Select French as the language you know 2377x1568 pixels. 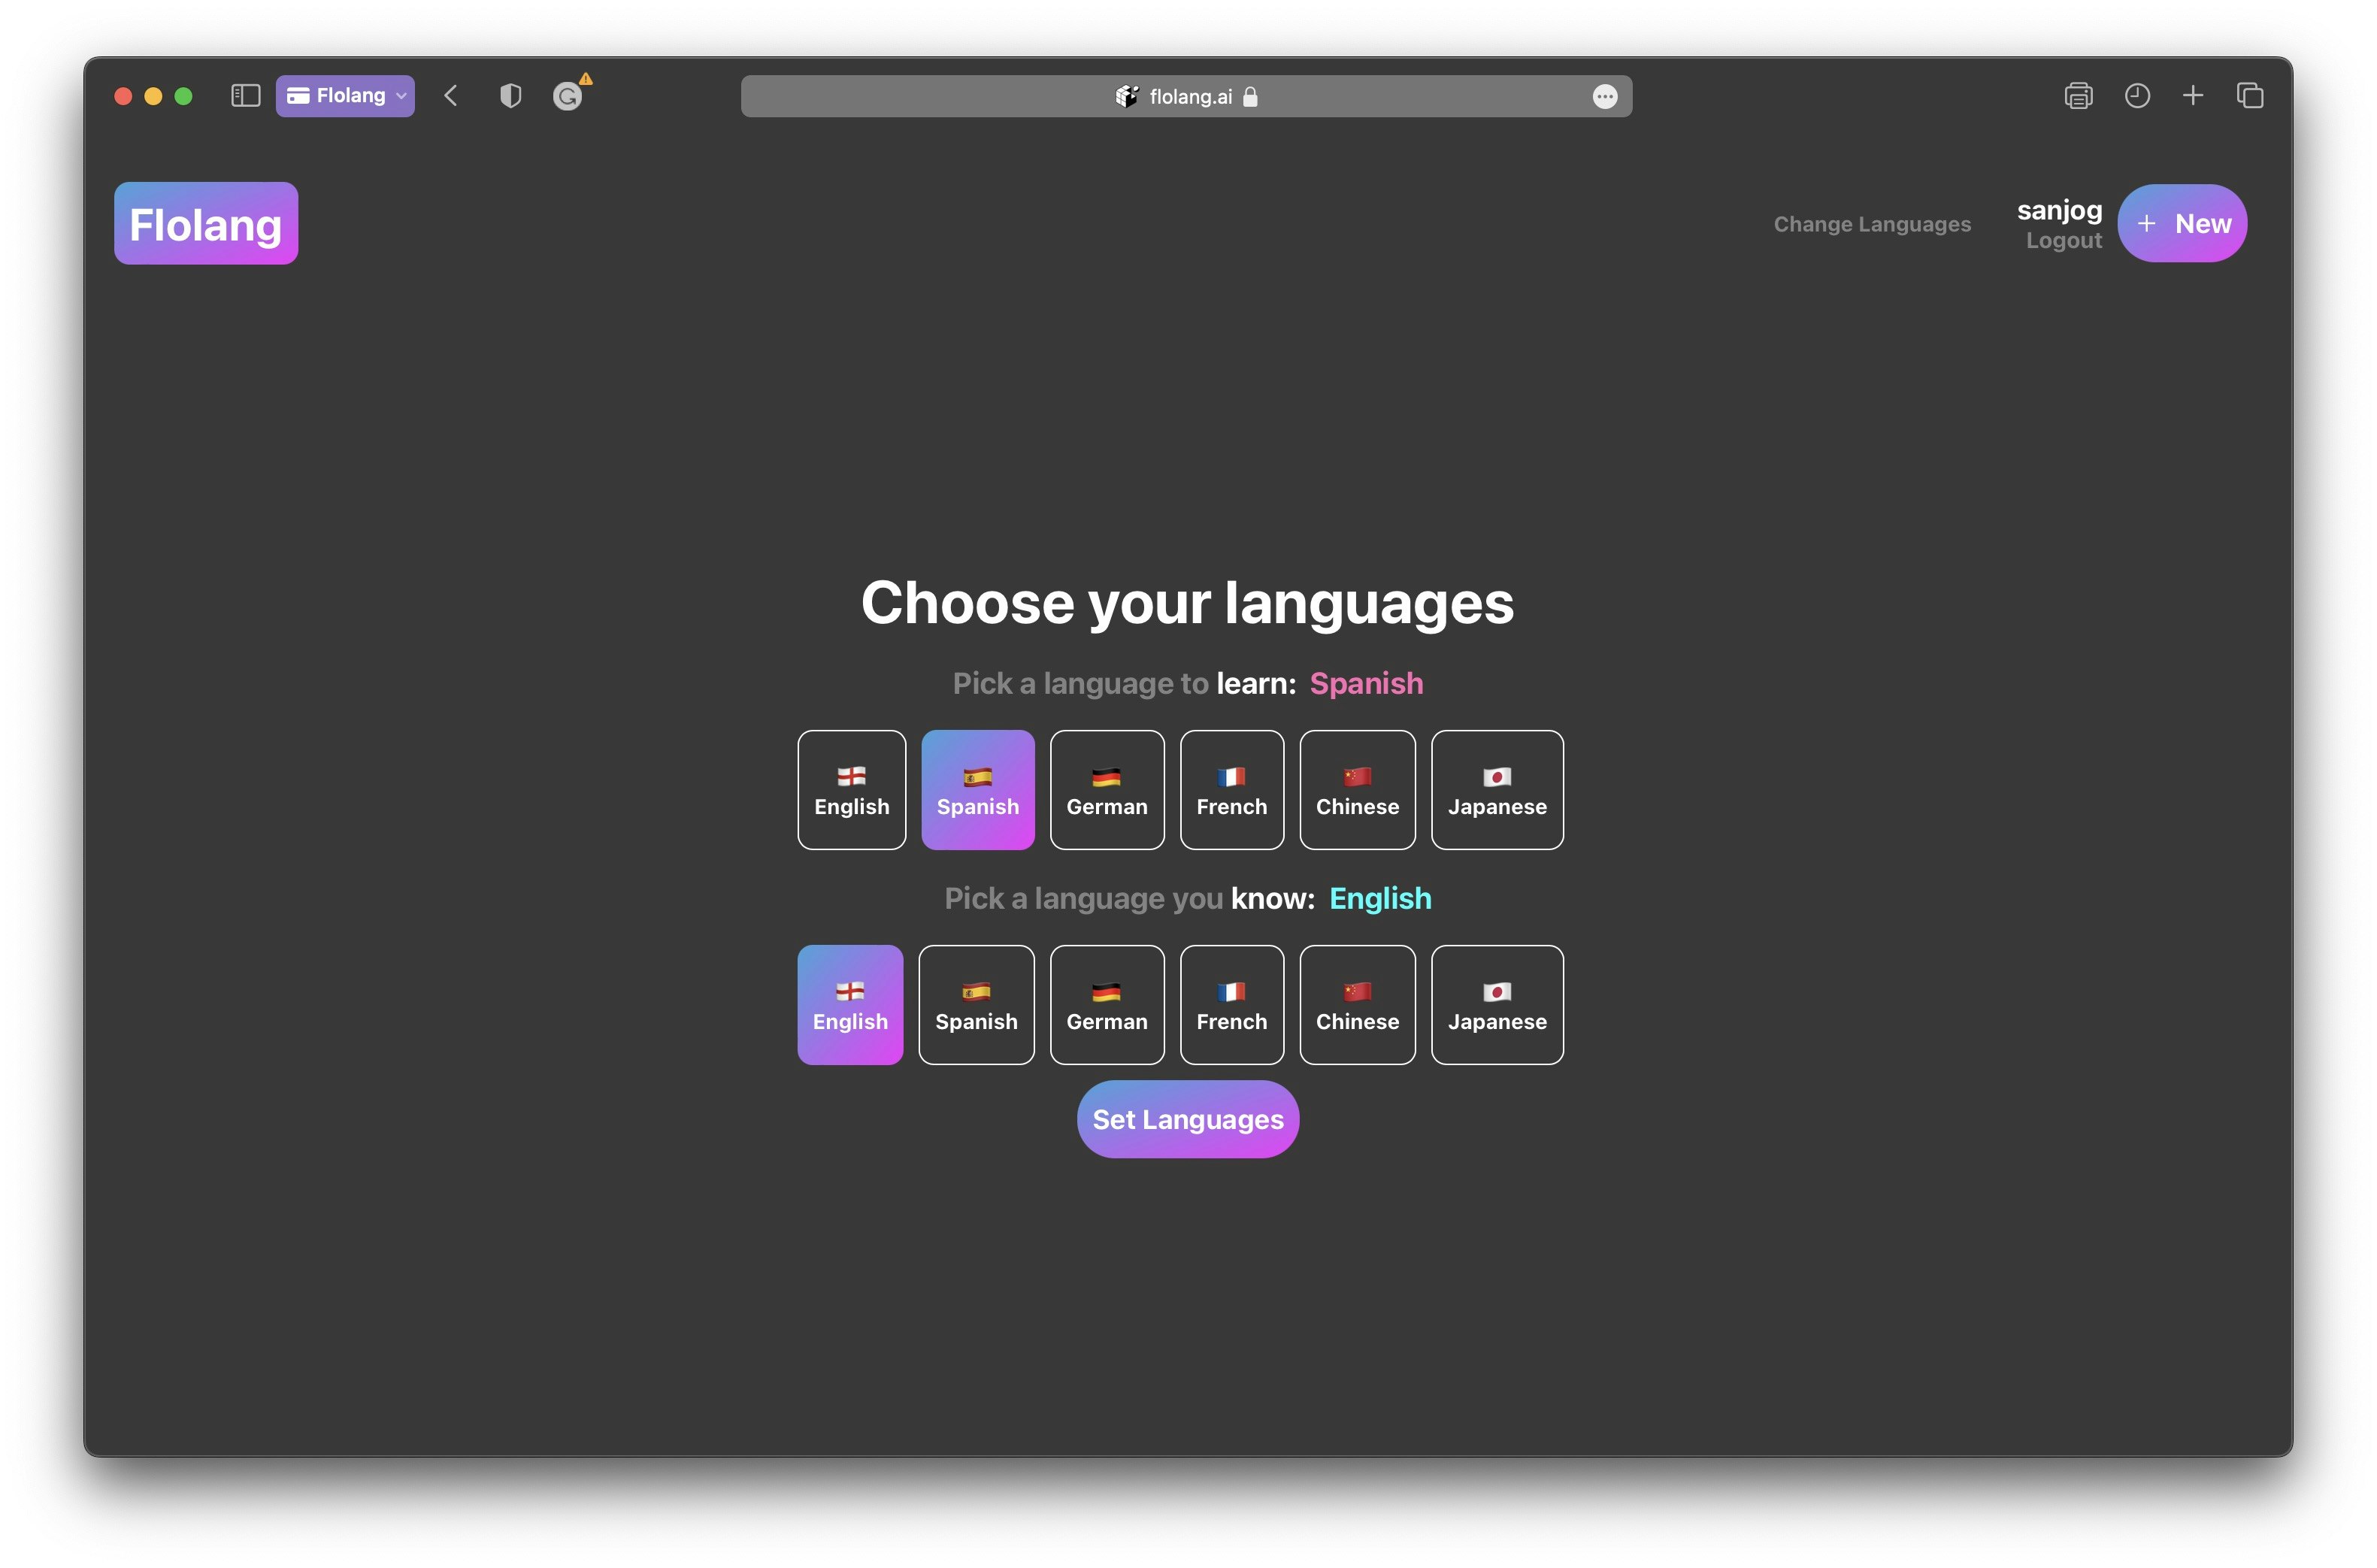pyautogui.click(x=1231, y=1005)
